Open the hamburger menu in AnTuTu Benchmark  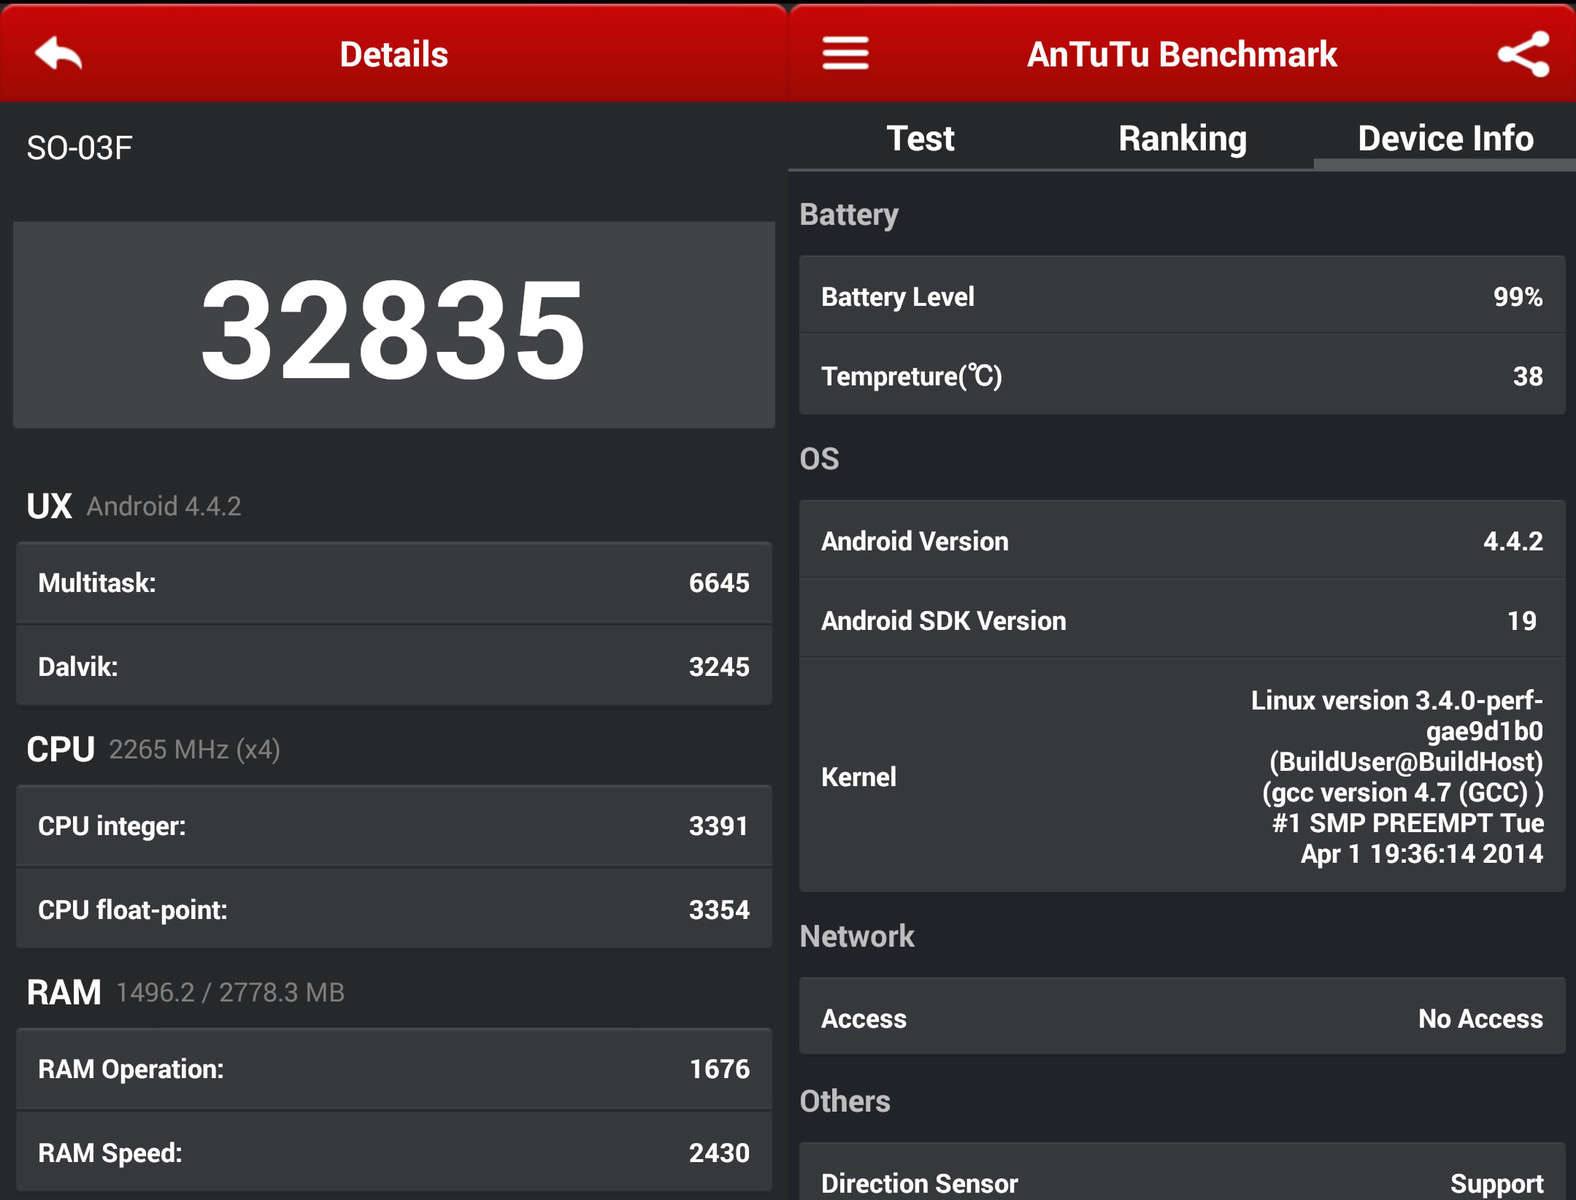[845, 54]
